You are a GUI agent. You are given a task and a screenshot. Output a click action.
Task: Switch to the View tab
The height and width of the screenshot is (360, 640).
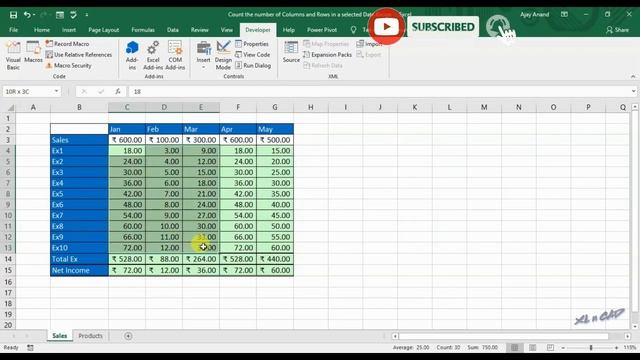227,30
